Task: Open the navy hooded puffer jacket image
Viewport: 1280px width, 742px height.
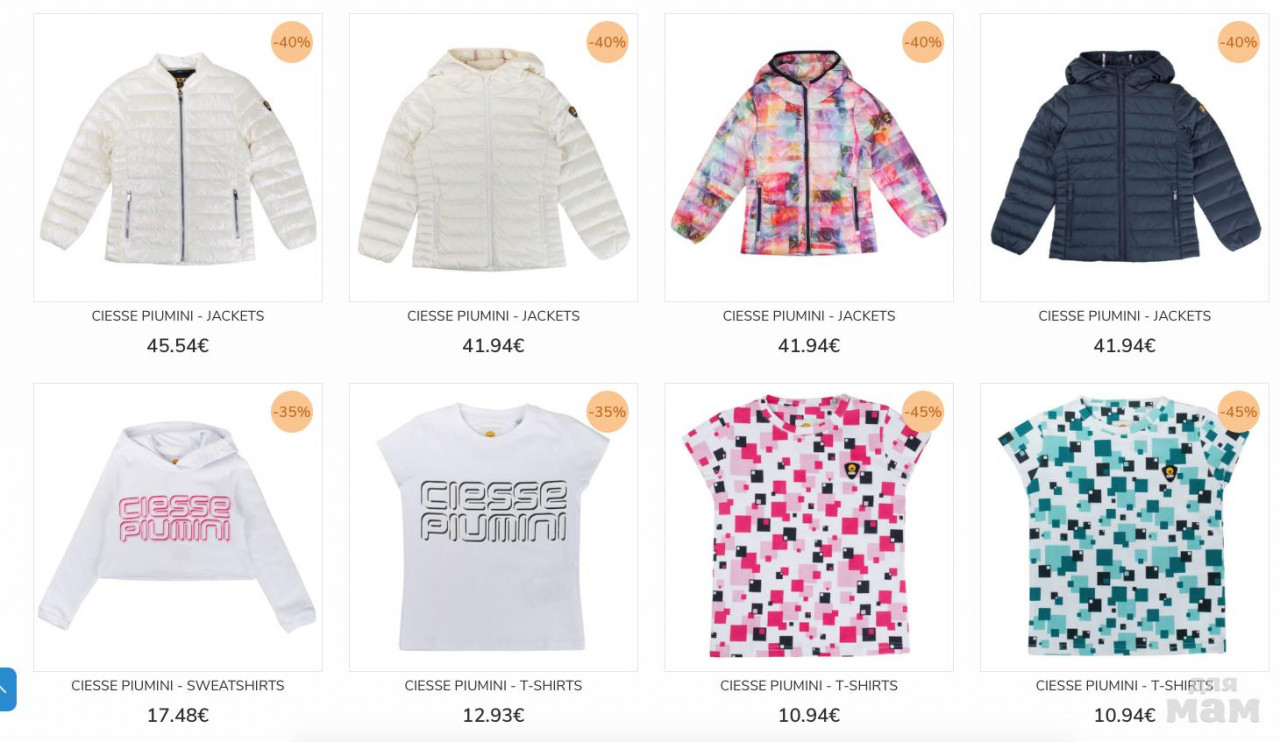Action: (x=1125, y=158)
